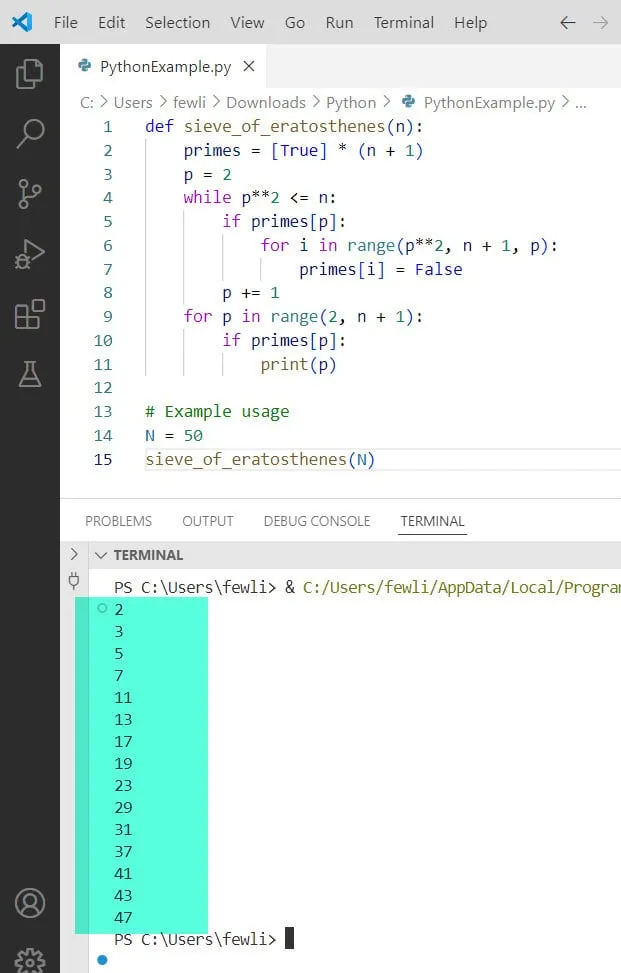Open the Run and Debug view
The height and width of the screenshot is (973, 621).
[x=30, y=254]
